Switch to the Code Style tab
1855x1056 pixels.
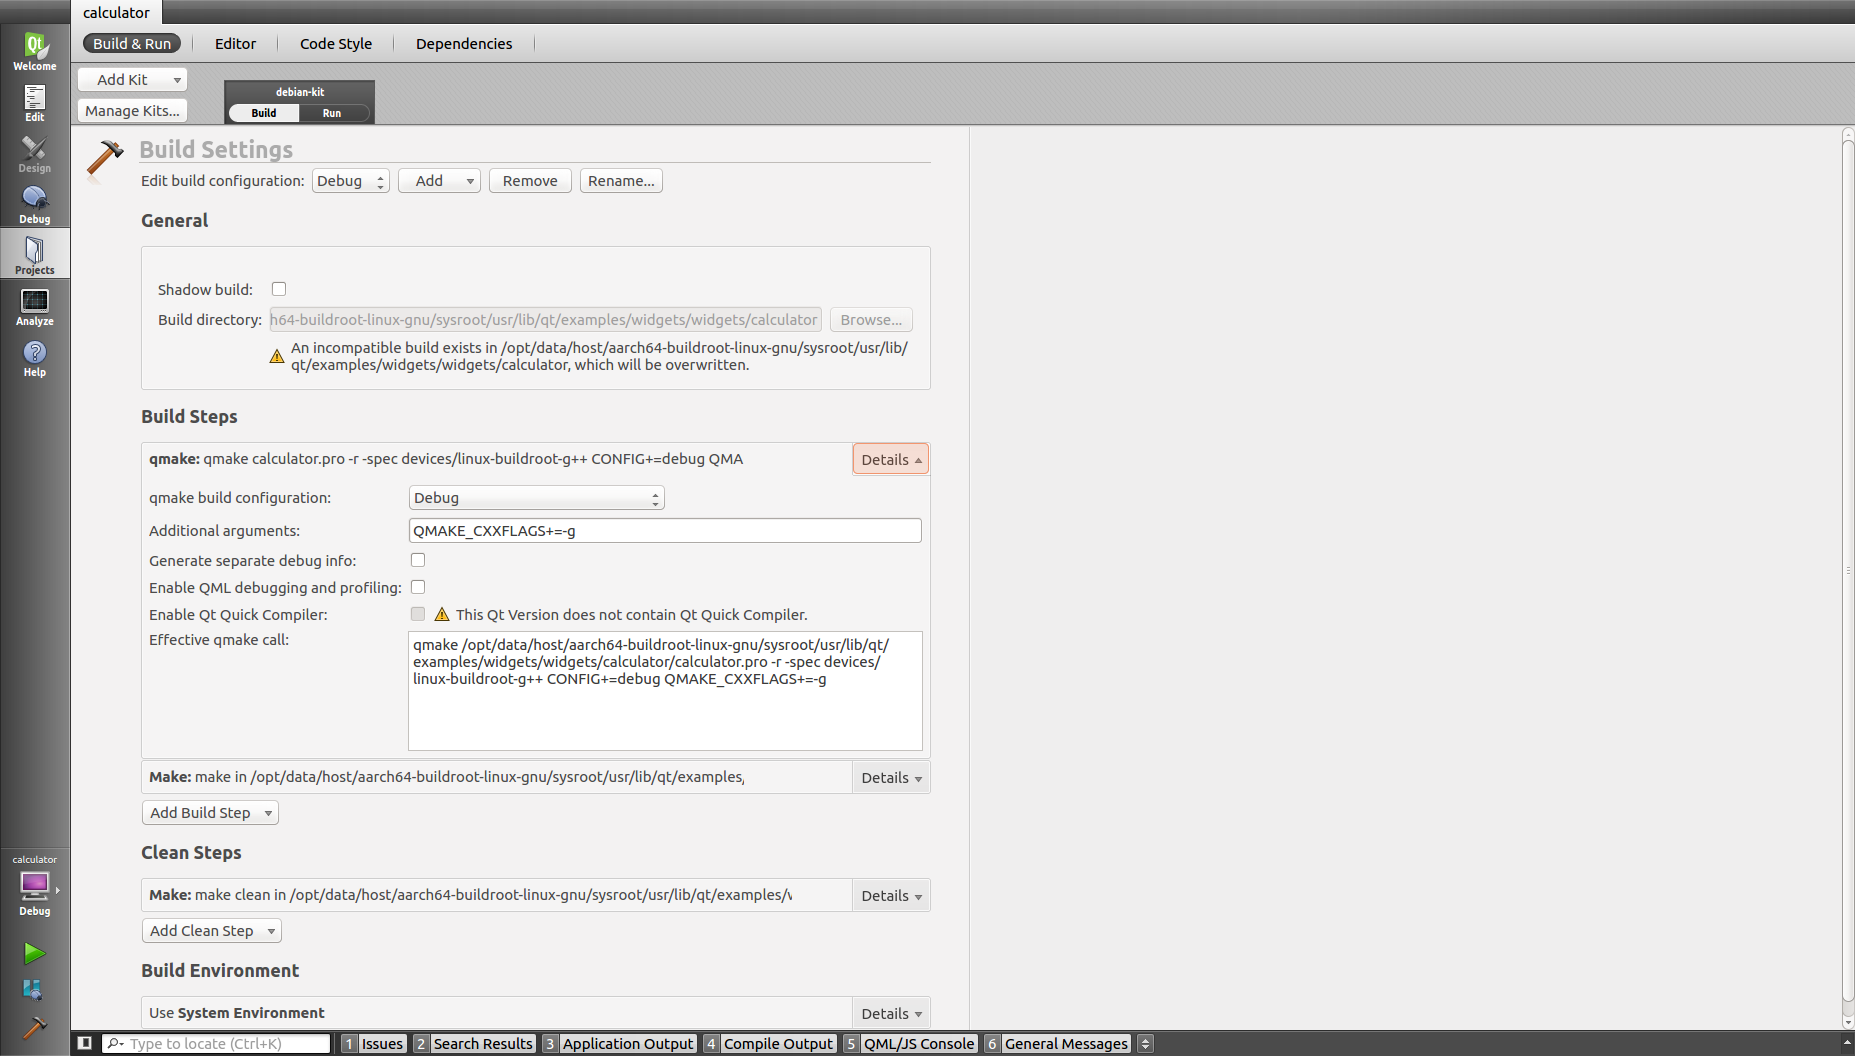[x=335, y=44]
